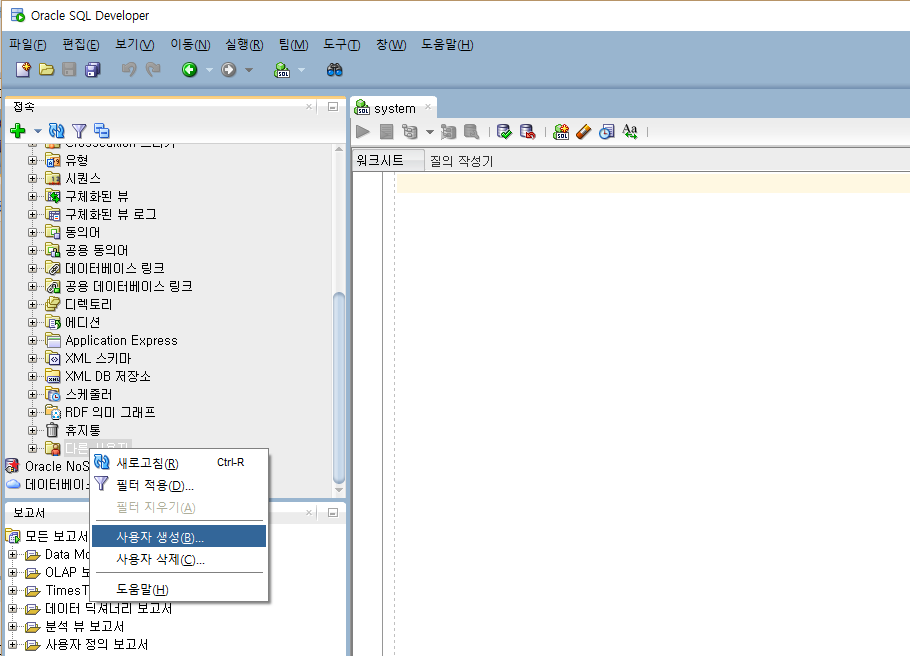Click the binoculars Find DB Object icon
This screenshot has width=910, height=656.
coord(335,70)
